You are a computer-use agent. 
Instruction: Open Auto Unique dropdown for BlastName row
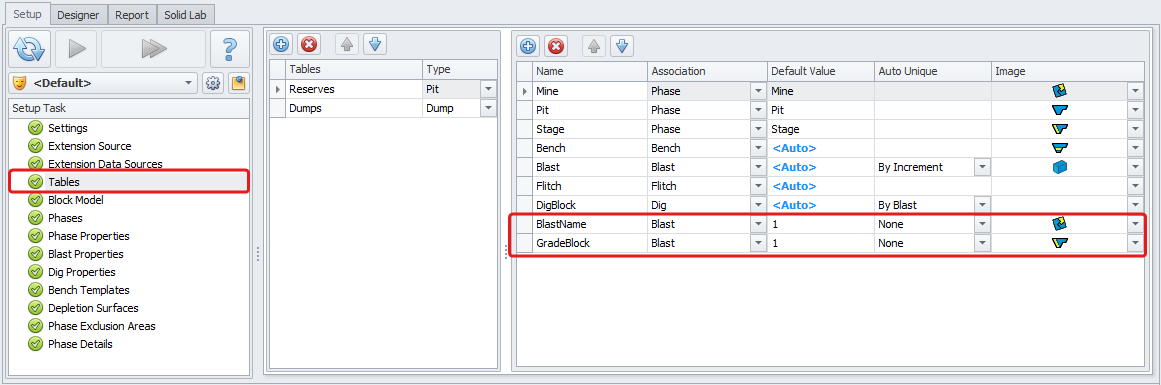983,224
